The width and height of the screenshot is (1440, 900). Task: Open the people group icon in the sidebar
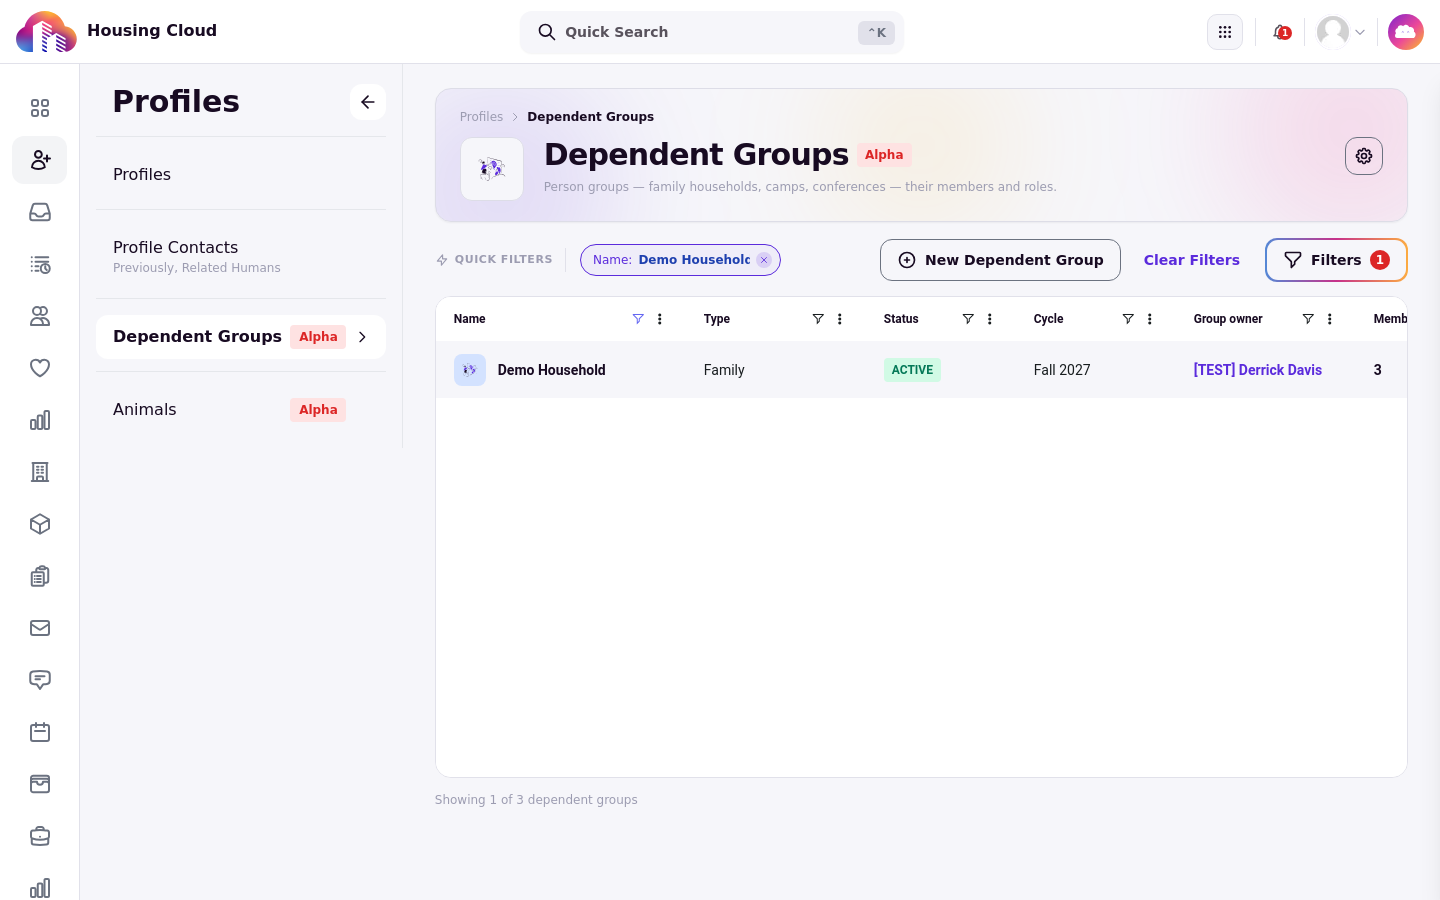point(40,316)
